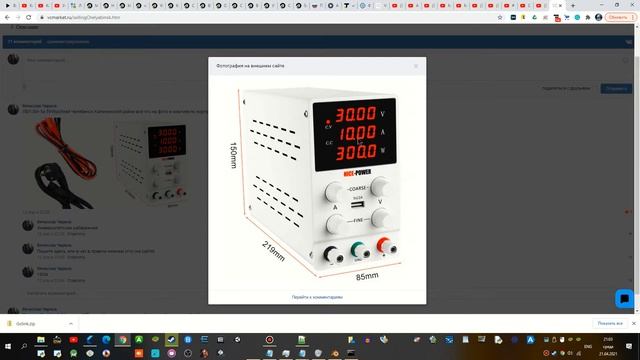Open Microsoft Edge from the taskbar
This screenshot has height=360, width=640.
pyautogui.click(x=107, y=340)
